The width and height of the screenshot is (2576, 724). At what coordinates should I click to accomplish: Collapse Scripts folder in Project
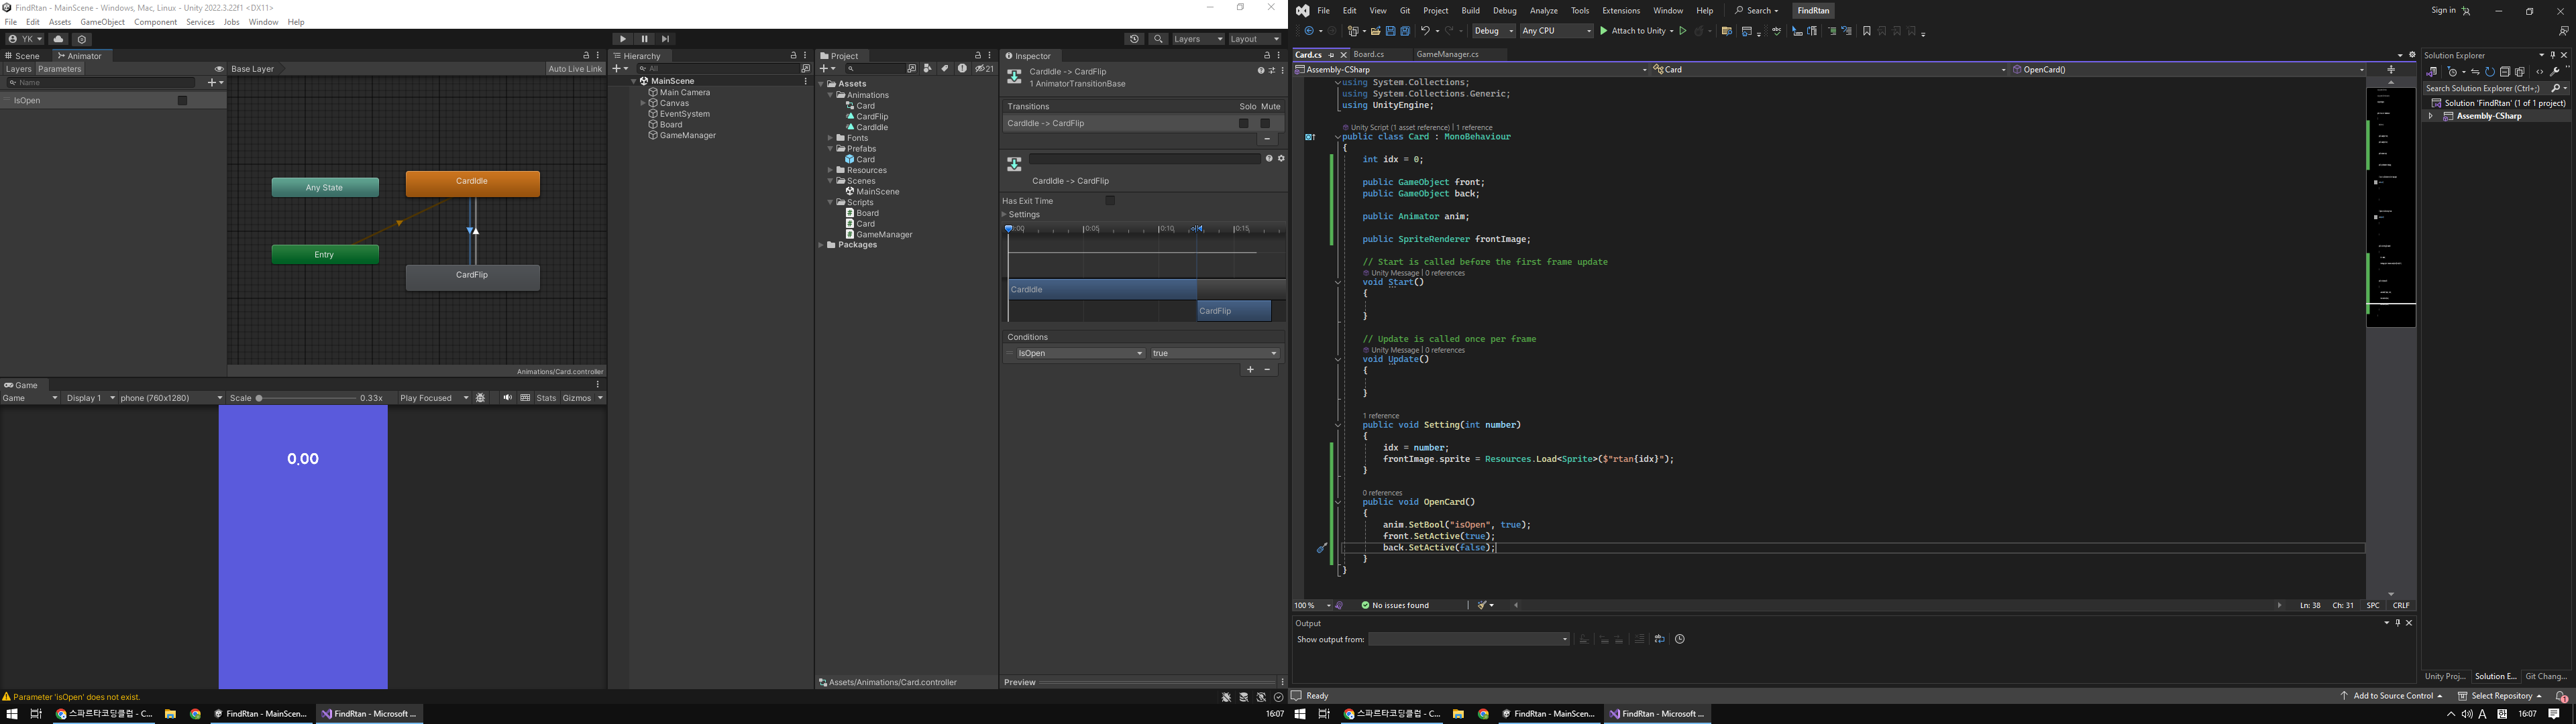coord(830,202)
